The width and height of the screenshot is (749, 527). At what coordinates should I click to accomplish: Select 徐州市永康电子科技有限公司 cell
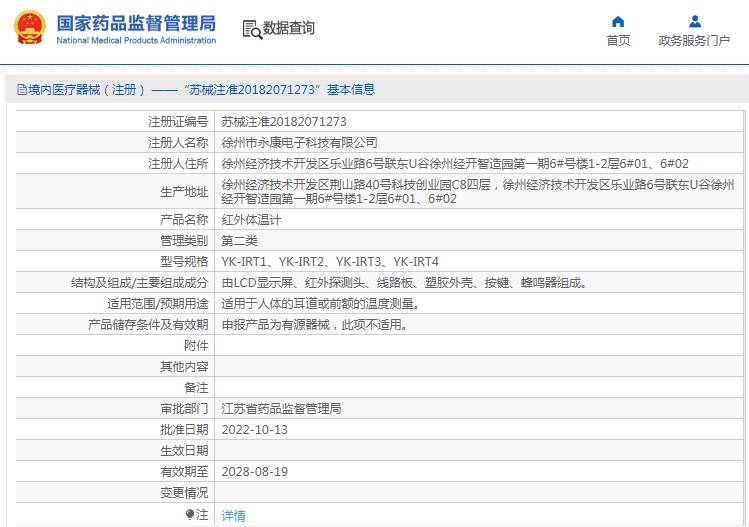coord(300,143)
